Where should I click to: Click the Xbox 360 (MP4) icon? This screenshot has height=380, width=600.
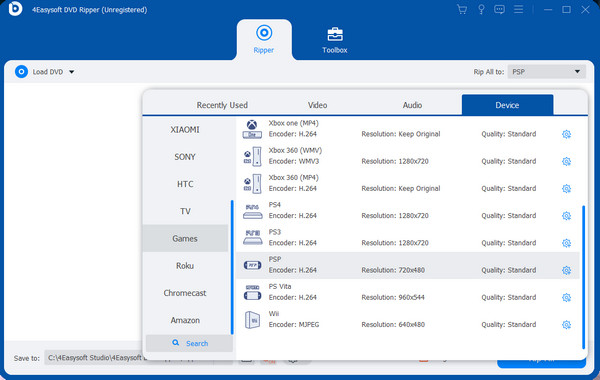pos(252,183)
